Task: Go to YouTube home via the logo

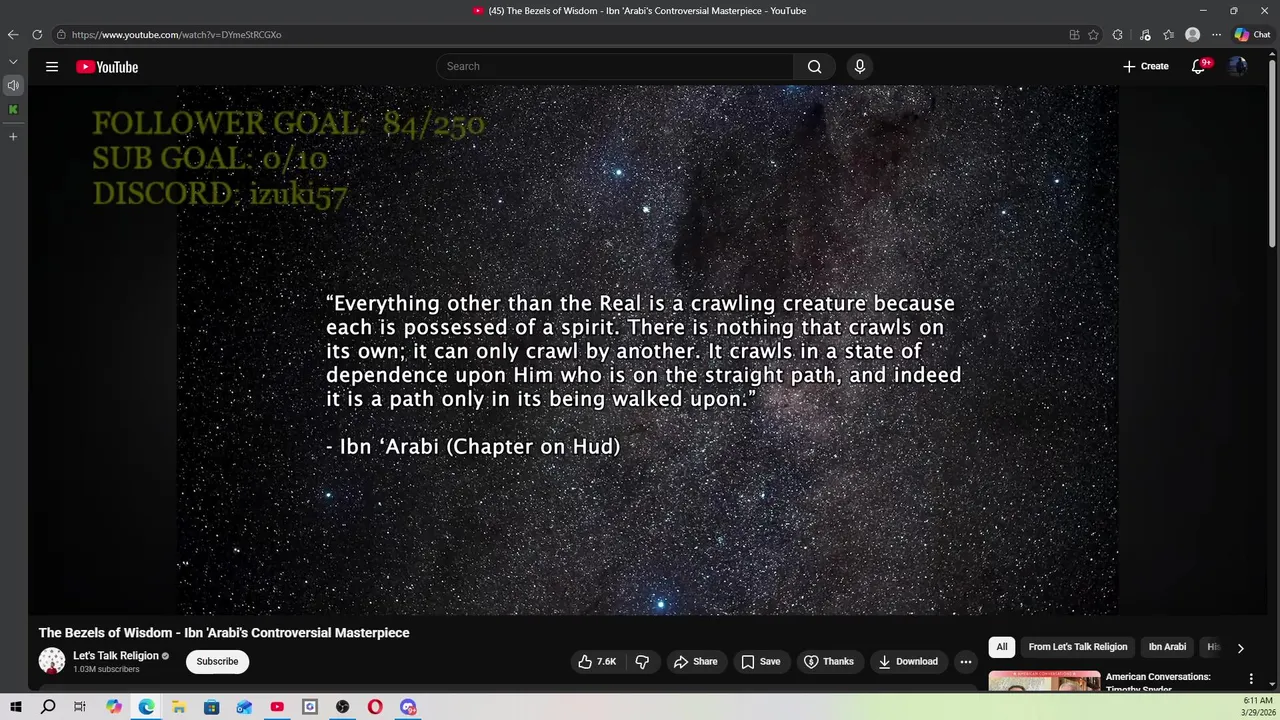Action: [107, 67]
